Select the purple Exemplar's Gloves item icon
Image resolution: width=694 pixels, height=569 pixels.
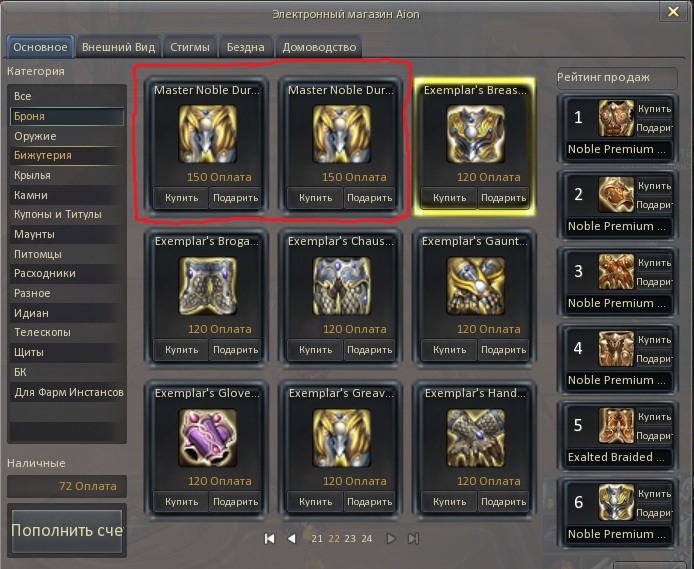coord(208,438)
